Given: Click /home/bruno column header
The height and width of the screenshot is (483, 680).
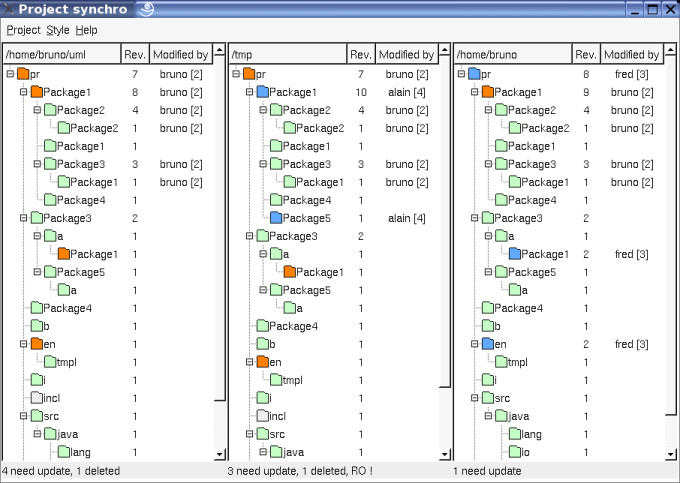Looking at the screenshot, I should [513, 54].
